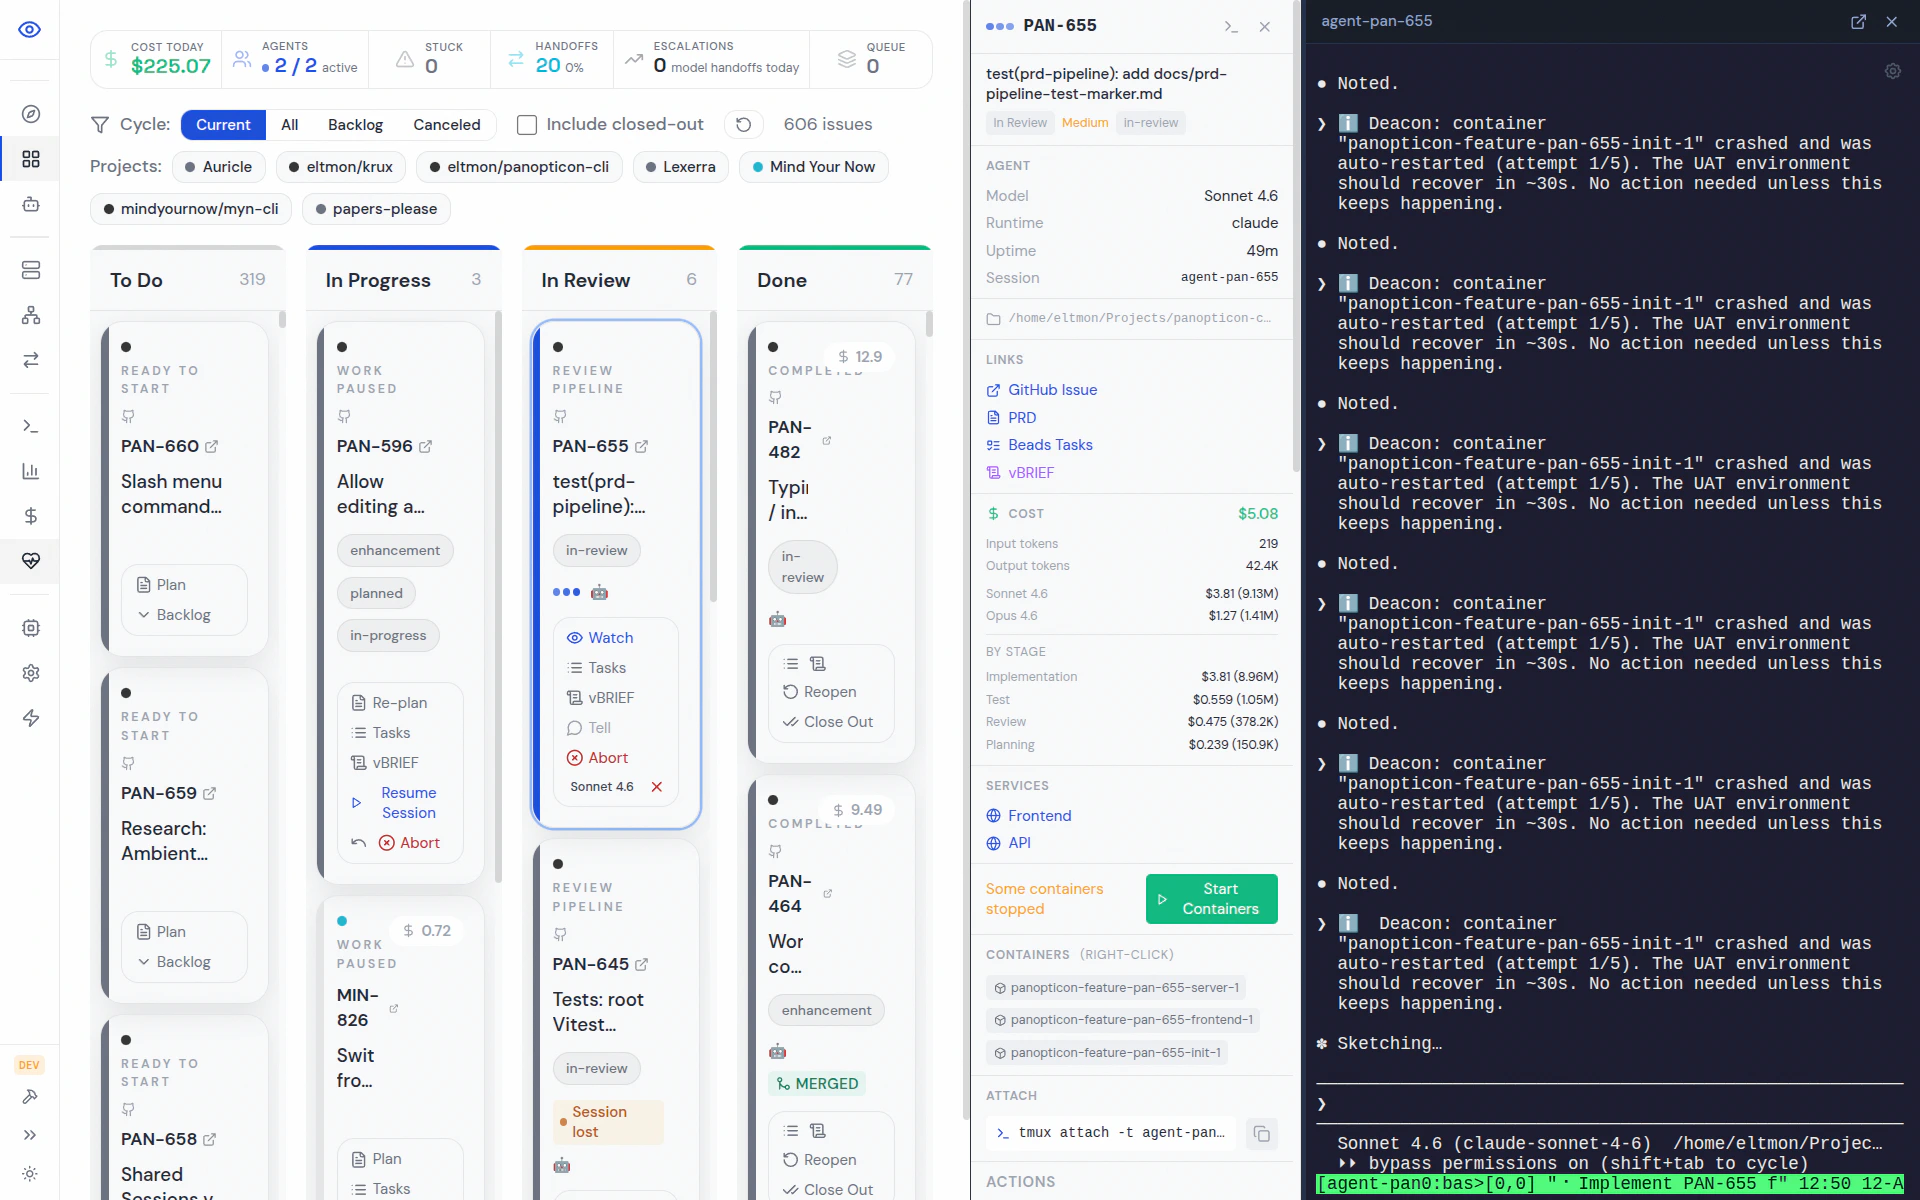The height and width of the screenshot is (1200, 1920).
Task: Open the Frontend service link
Action: tap(1029, 816)
